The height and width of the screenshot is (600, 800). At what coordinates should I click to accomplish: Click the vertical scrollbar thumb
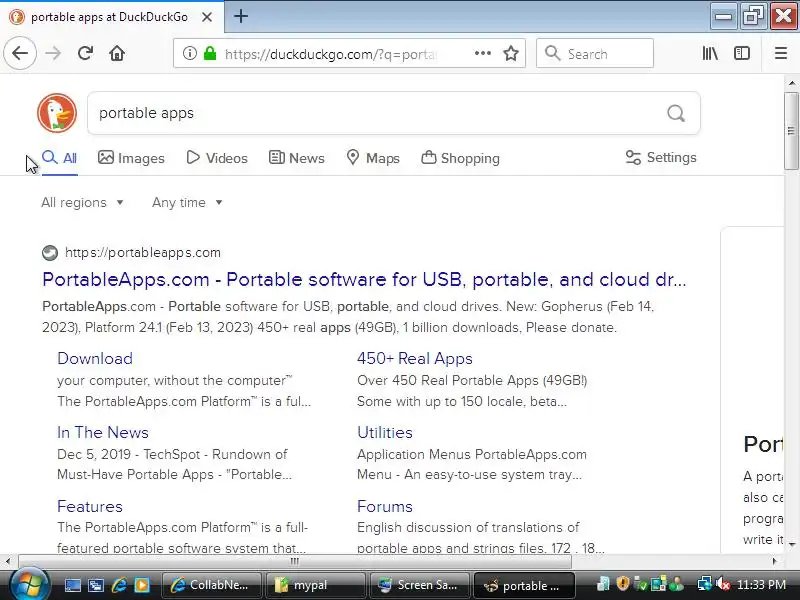pyautogui.click(x=791, y=131)
